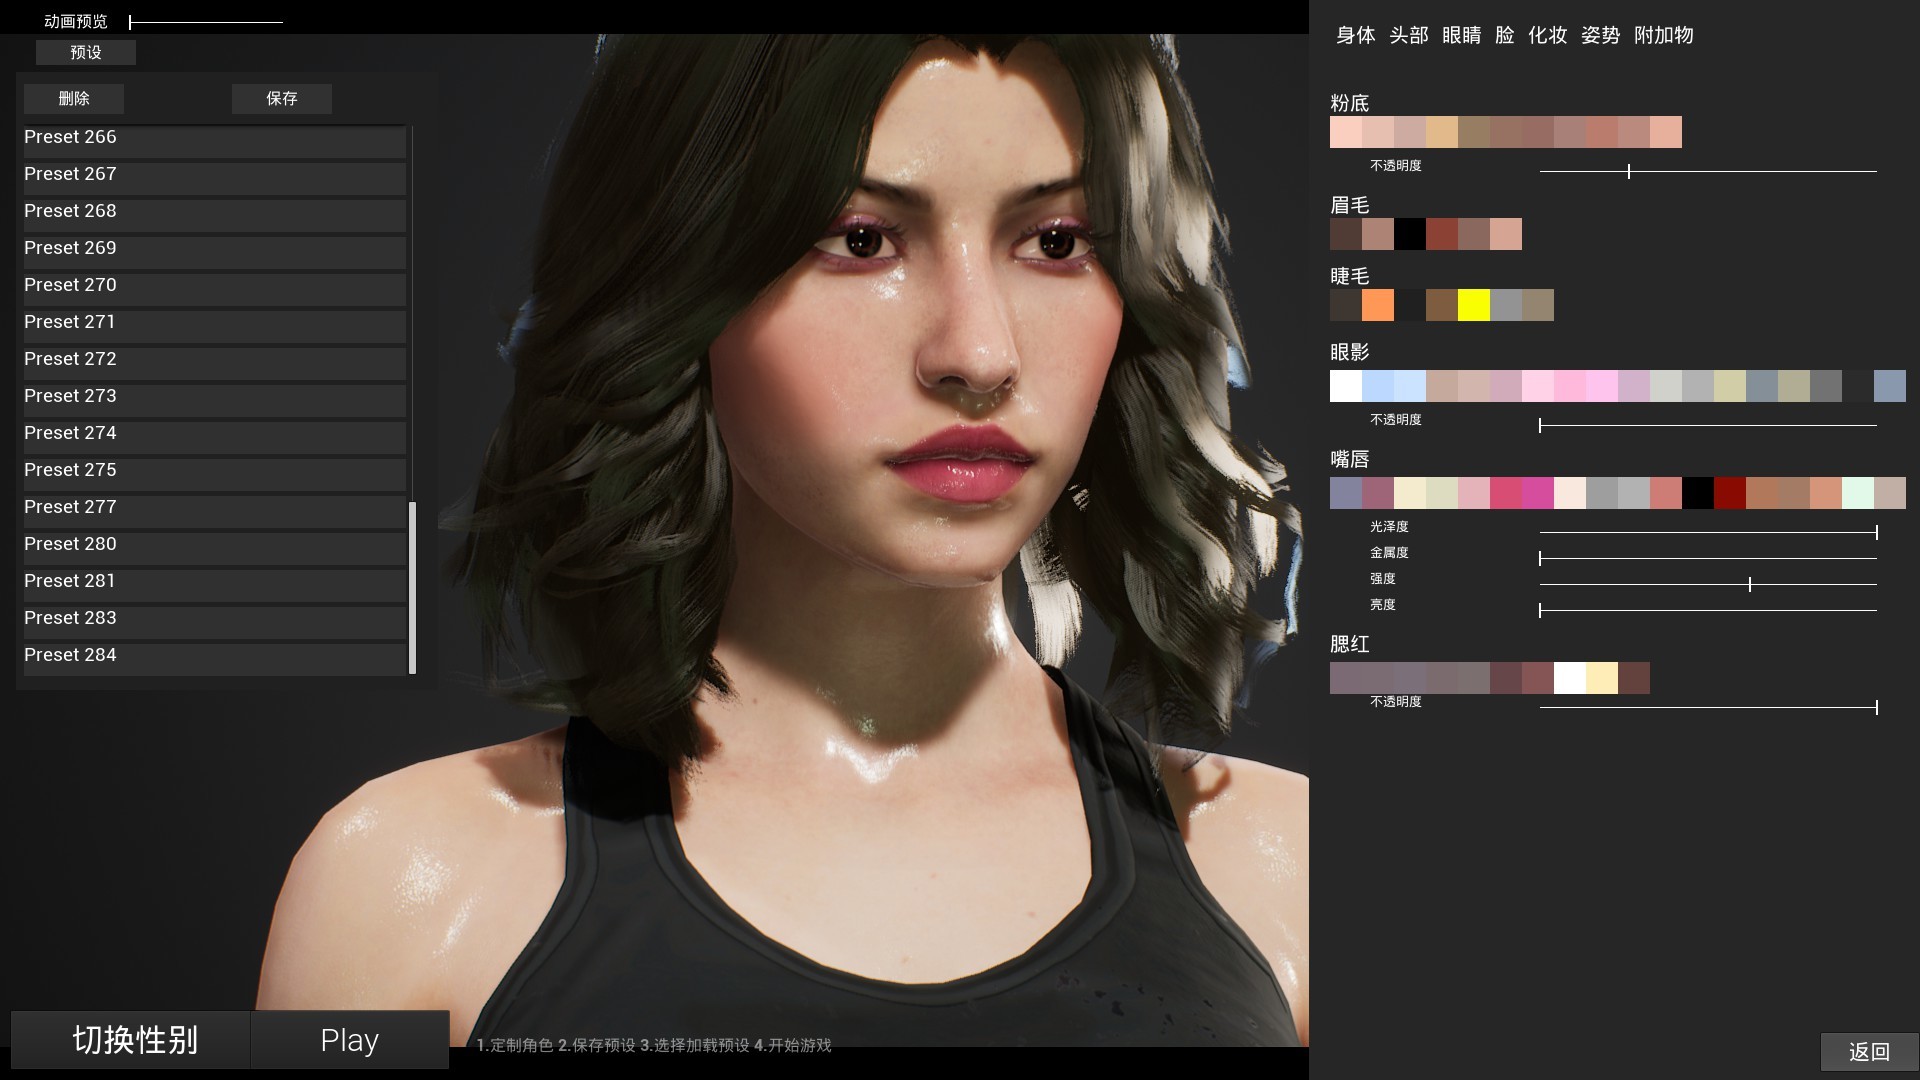Pick the yellow eyelash color swatch

coord(1473,305)
